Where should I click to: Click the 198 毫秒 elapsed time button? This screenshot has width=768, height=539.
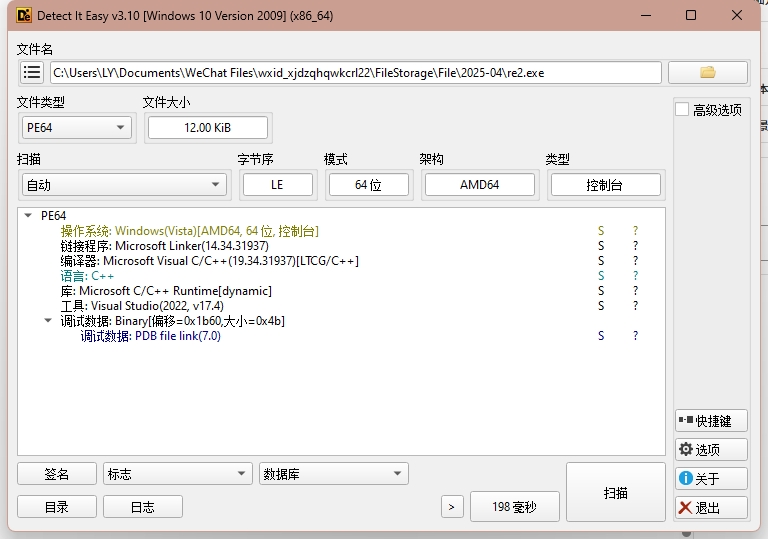[x=515, y=507]
